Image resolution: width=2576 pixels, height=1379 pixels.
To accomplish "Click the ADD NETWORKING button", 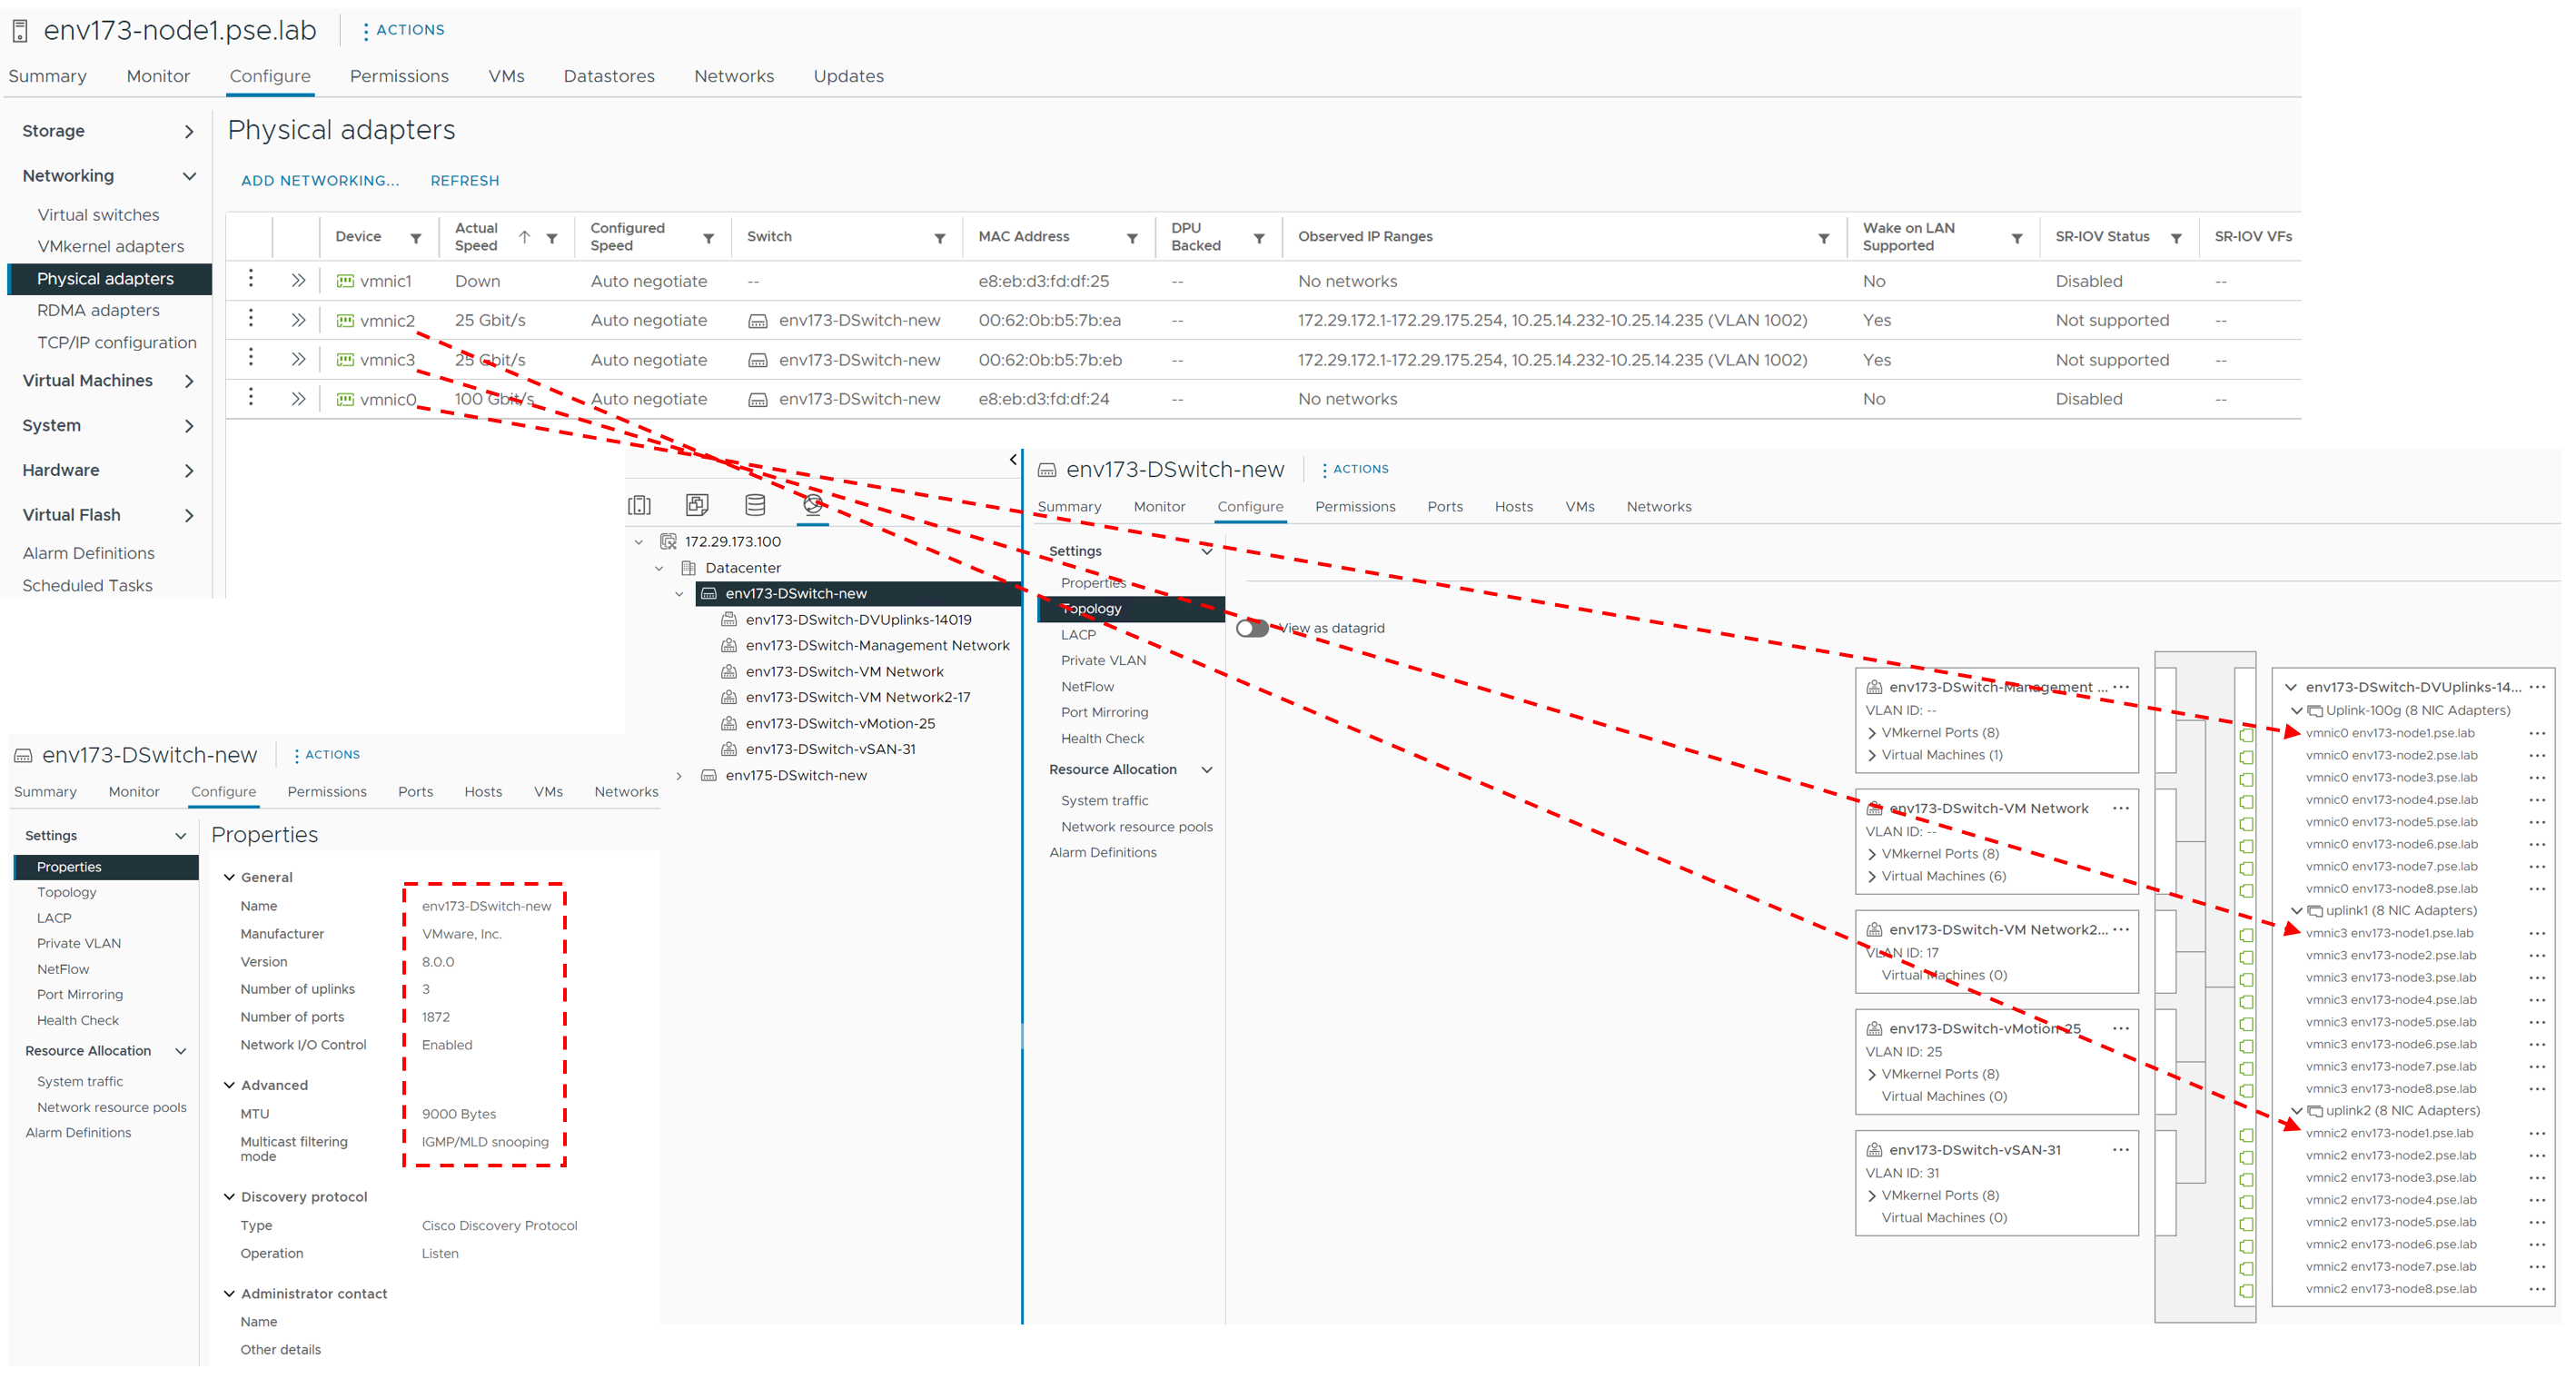I will [319, 181].
